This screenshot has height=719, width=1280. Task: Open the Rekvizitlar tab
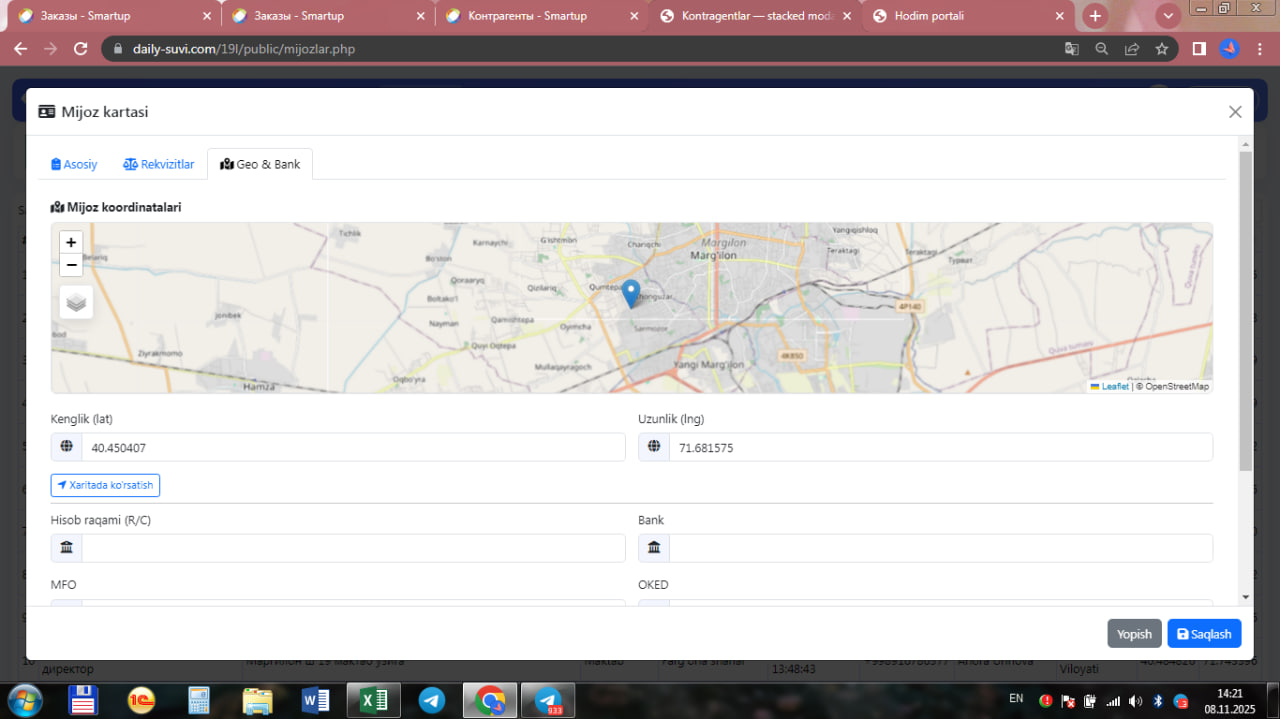(x=159, y=164)
